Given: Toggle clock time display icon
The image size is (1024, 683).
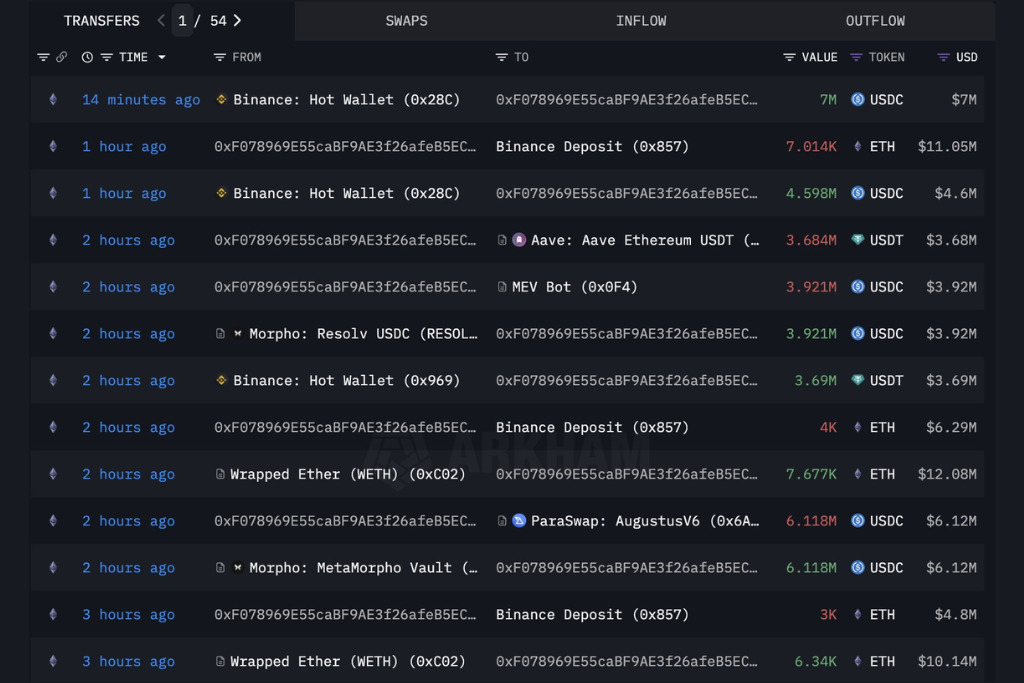Looking at the screenshot, I should 87,57.
